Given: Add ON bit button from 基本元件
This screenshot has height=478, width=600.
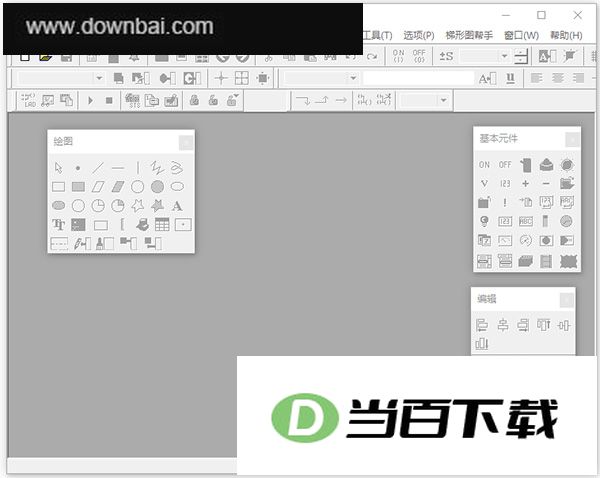Looking at the screenshot, I should tap(484, 165).
